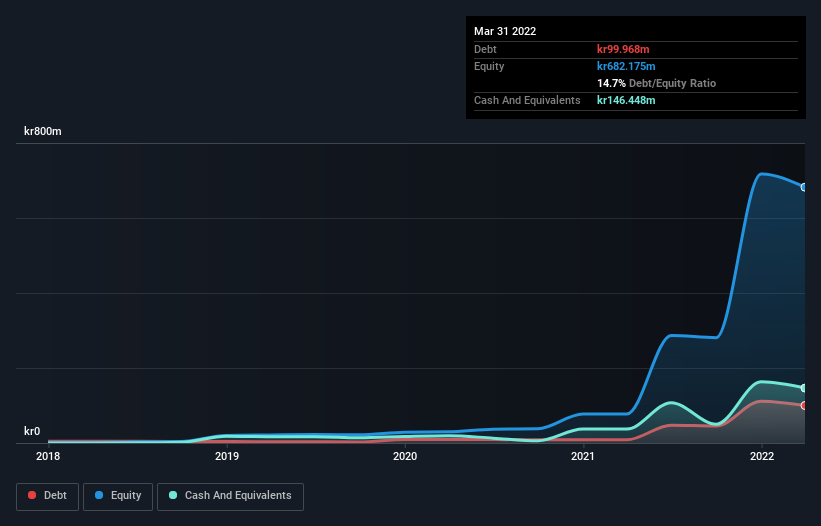
Task: Click the kr800m y-axis label
Action: click(42, 131)
